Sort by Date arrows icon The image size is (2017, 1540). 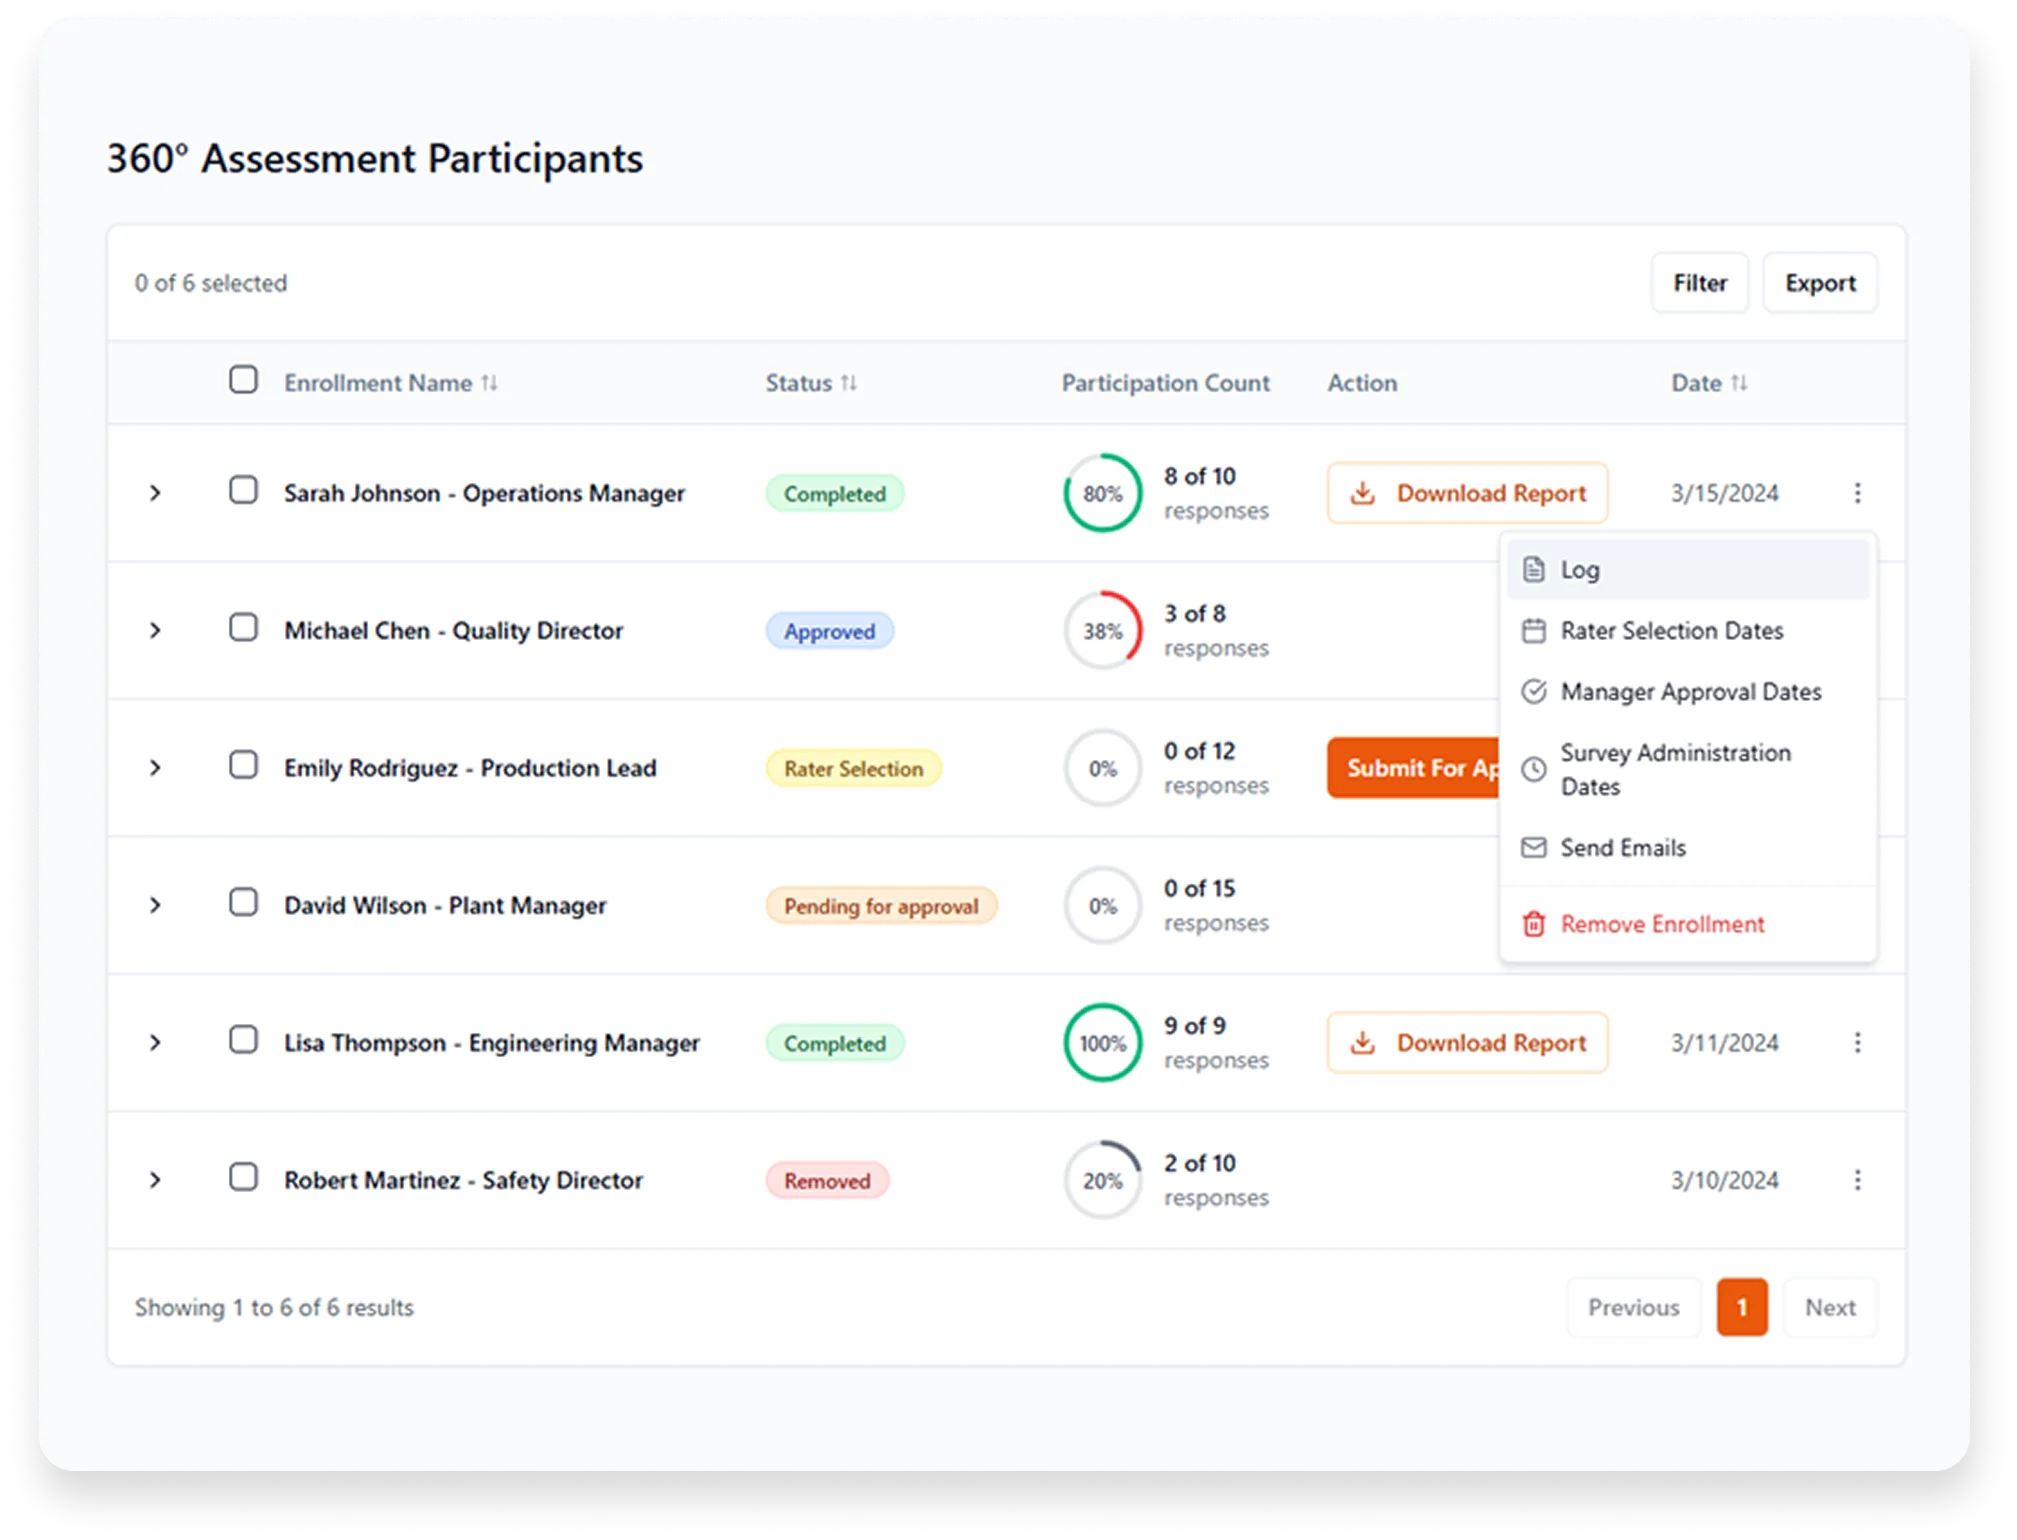click(x=1739, y=383)
